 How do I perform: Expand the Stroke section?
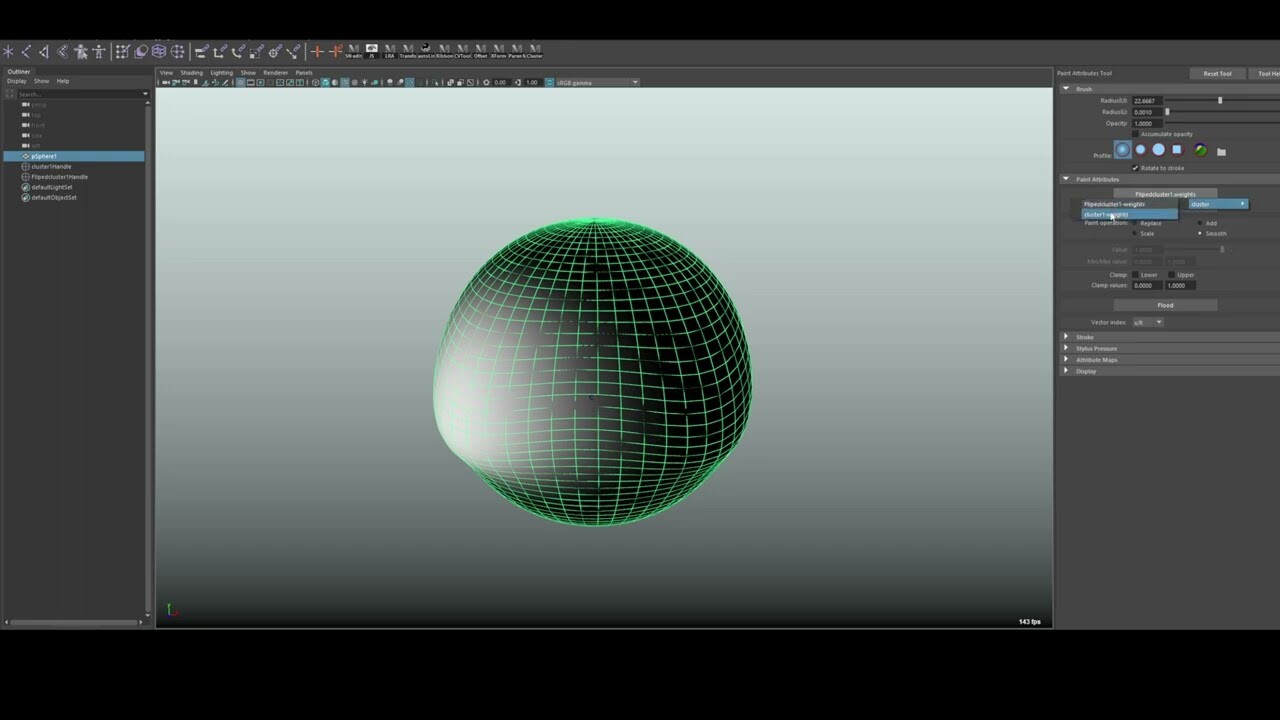1085,337
